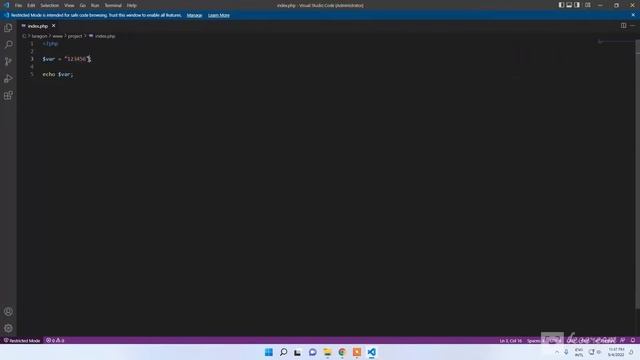Screen dimensions: 640x360
Task: Click the Restricted Mode status bar item
Action: tap(22, 340)
